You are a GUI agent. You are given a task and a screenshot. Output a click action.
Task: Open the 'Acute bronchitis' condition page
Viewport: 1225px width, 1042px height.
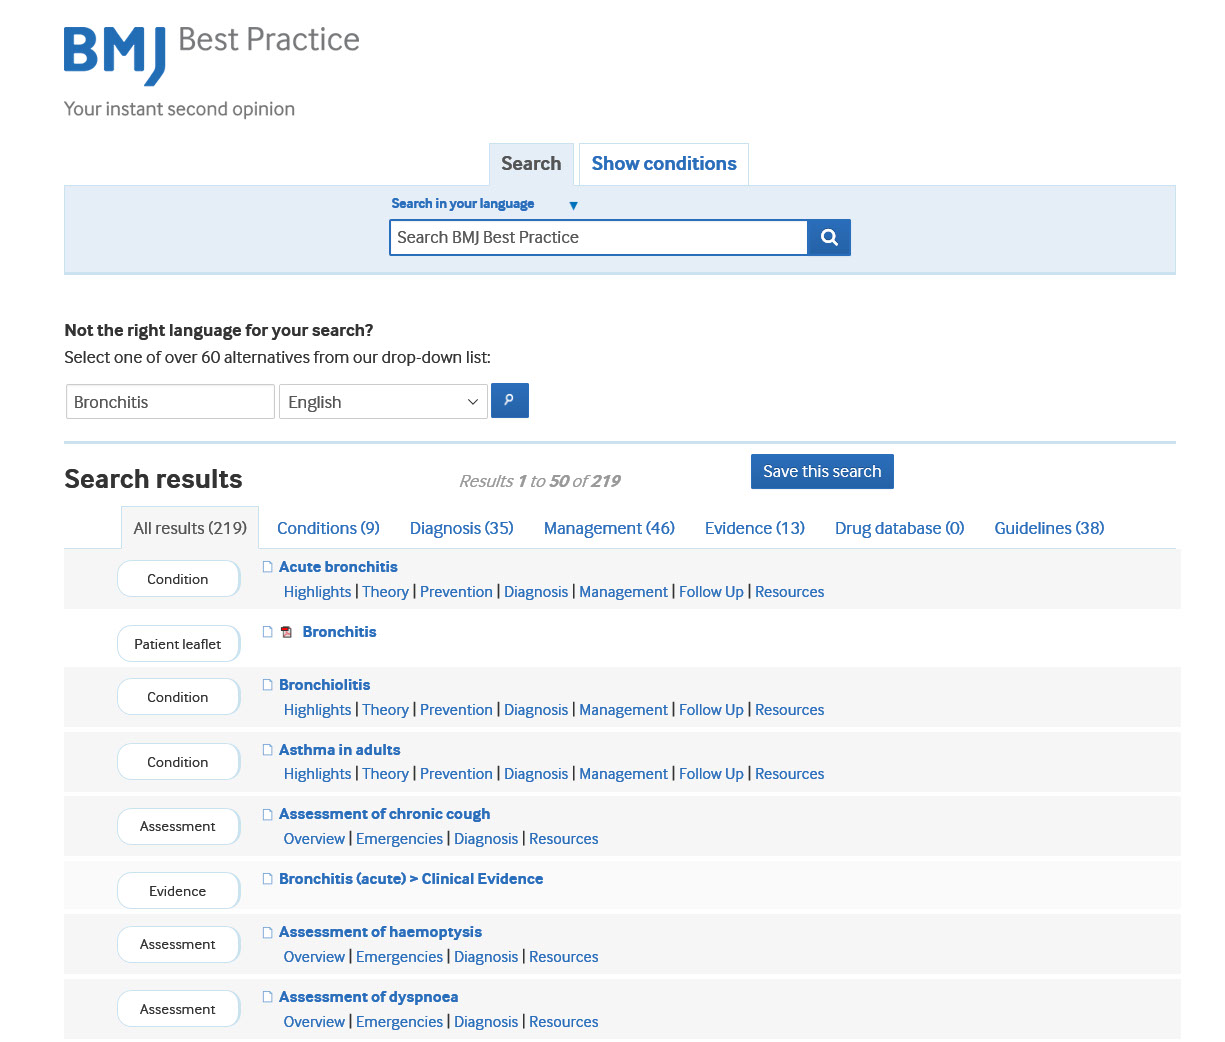338,566
